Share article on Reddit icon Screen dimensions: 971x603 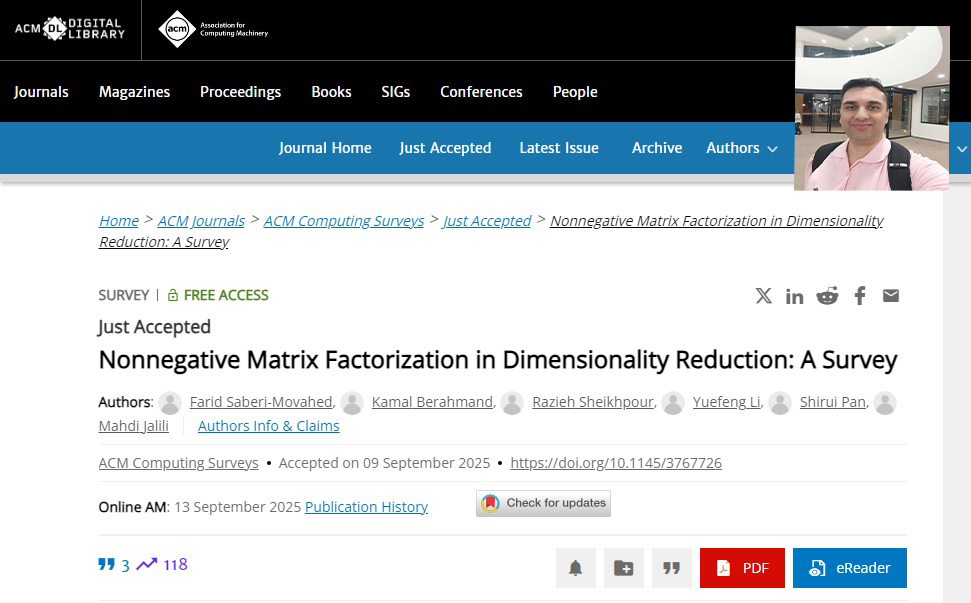click(827, 296)
